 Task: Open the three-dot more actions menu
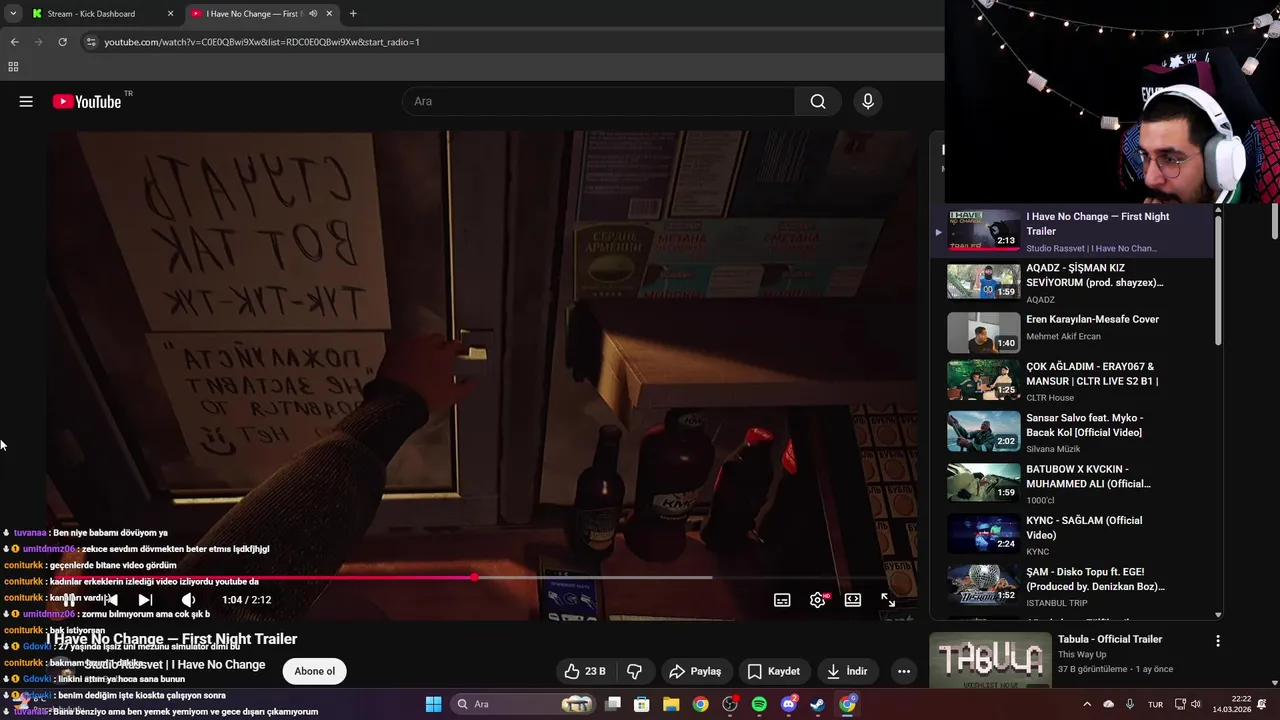pyautogui.click(x=904, y=671)
